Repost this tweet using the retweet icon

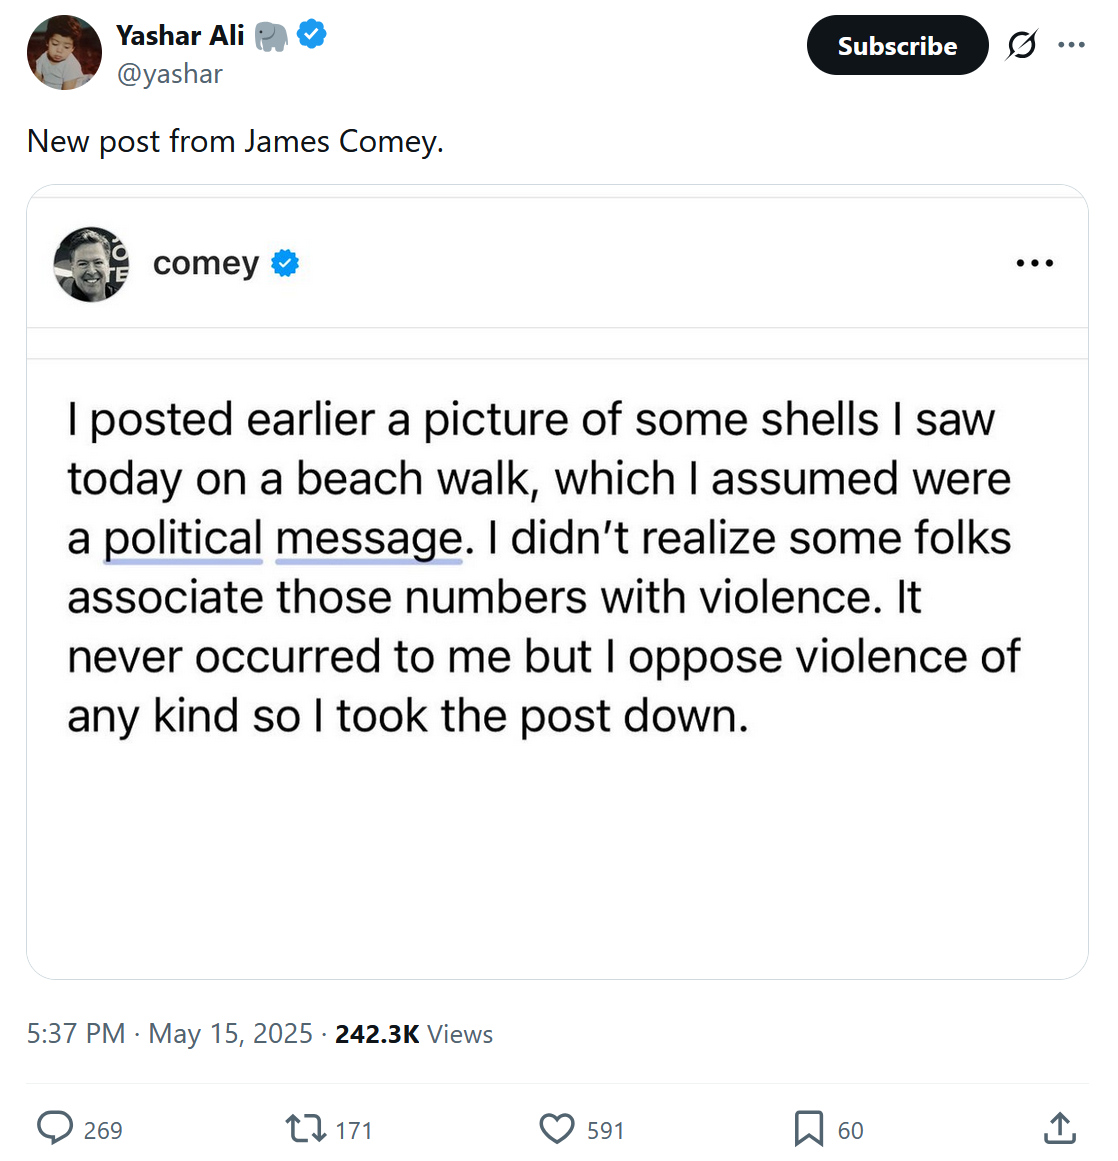305,1129
